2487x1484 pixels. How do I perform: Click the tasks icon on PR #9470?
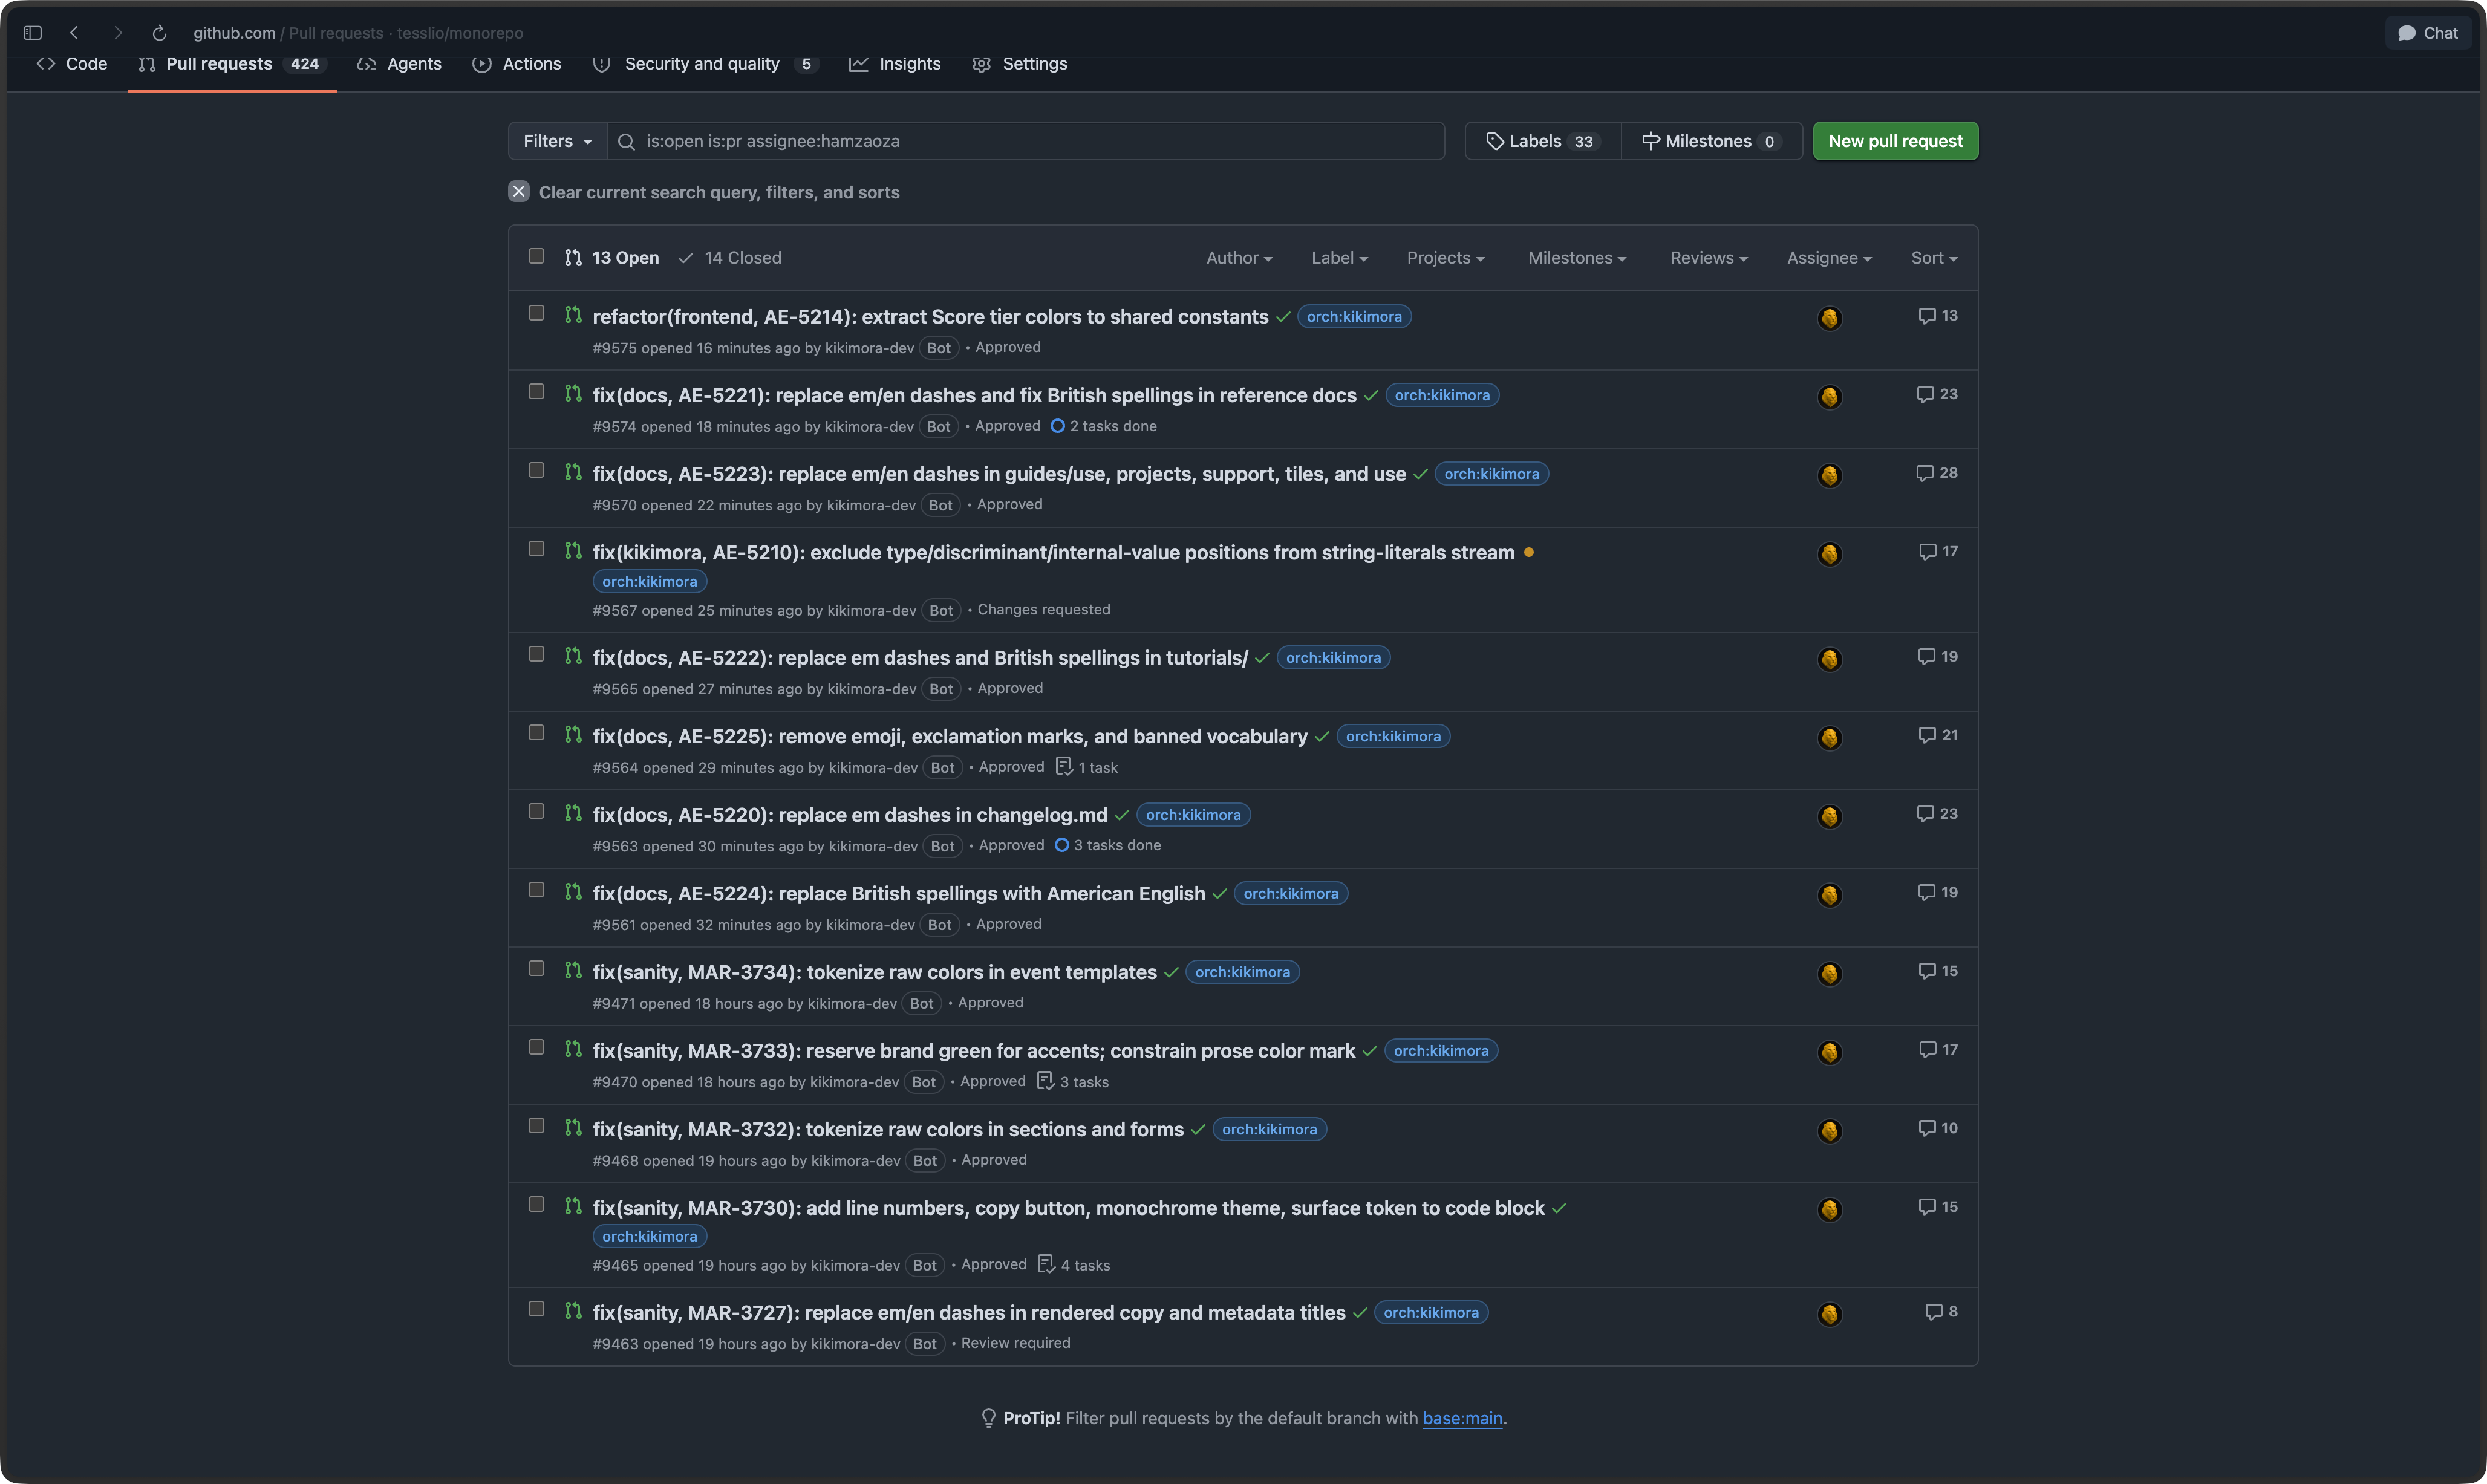1045,1081
